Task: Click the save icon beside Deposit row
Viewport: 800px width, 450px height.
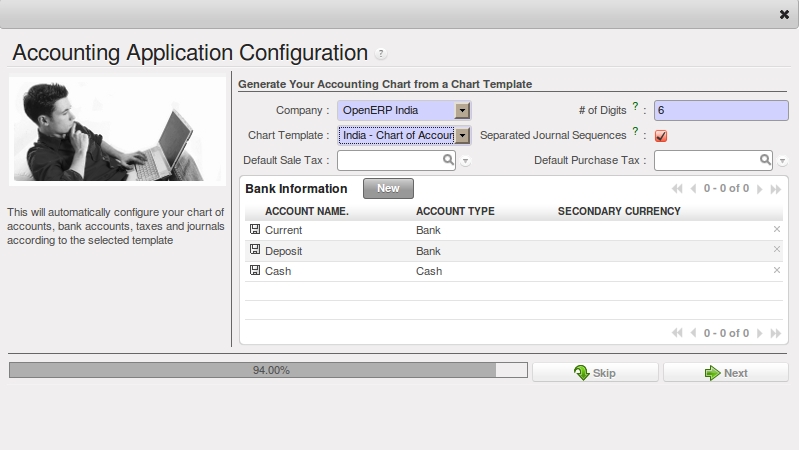Action: pyautogui.click(x=255, y=249)
